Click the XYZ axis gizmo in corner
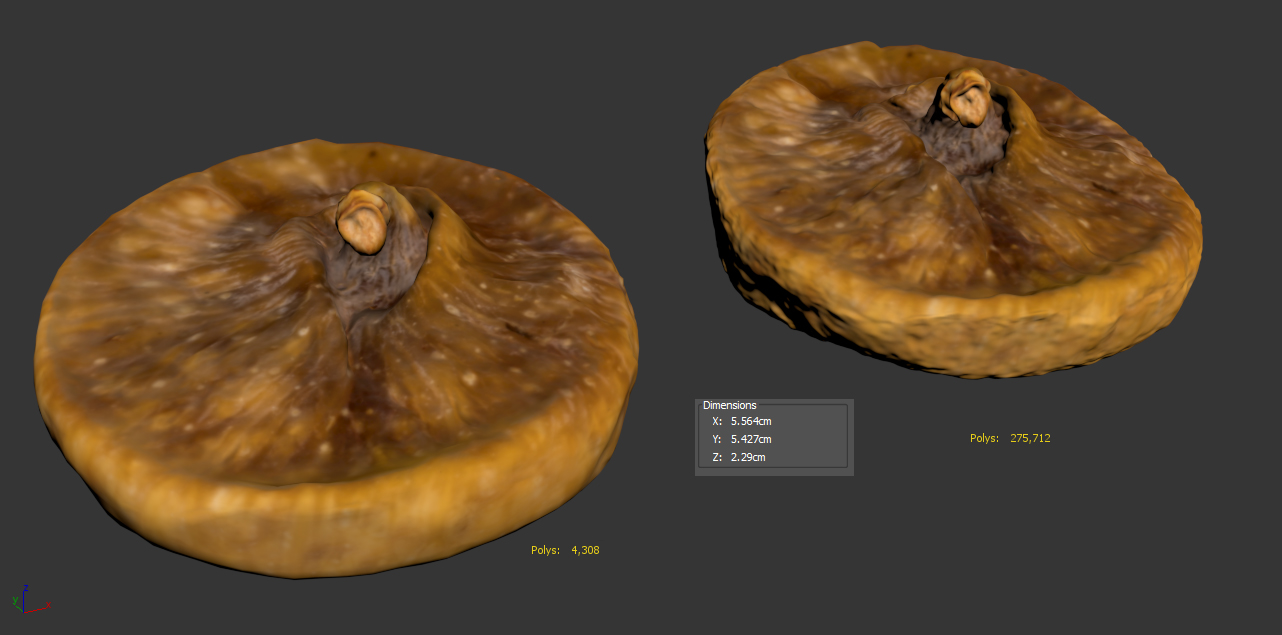The width and height of the screenshot is (1282, 635). (32, 599)
